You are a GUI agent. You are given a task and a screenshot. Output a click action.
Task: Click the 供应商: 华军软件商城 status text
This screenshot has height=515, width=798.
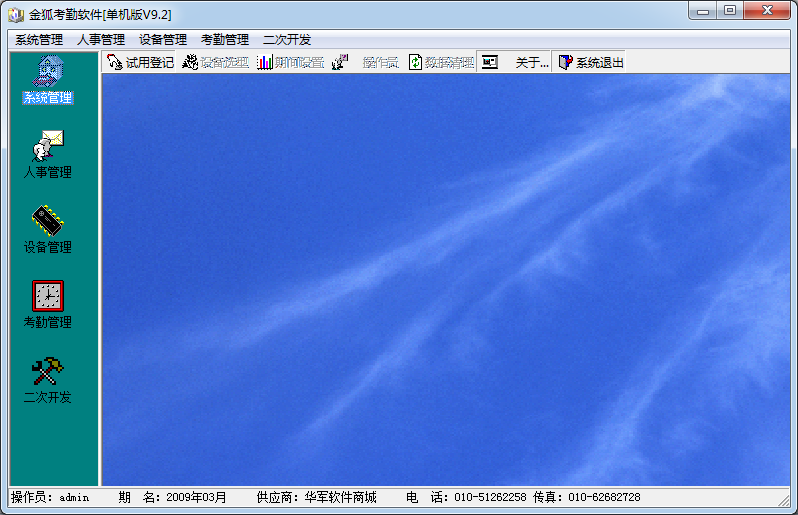[x=317, y=497]
